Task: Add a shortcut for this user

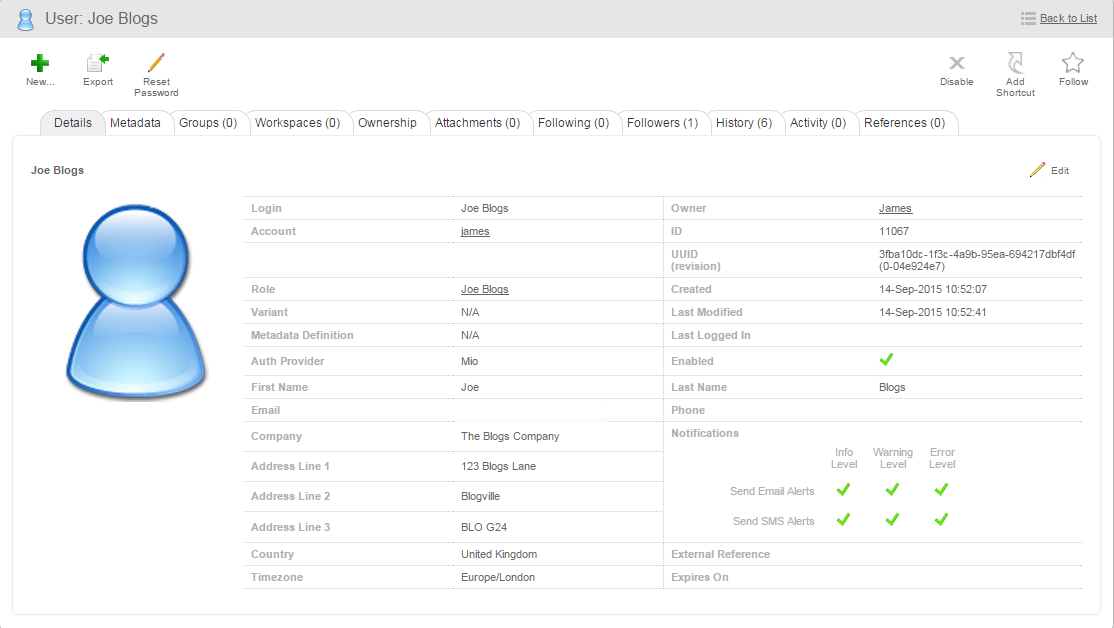Action: click(1015, 64)
